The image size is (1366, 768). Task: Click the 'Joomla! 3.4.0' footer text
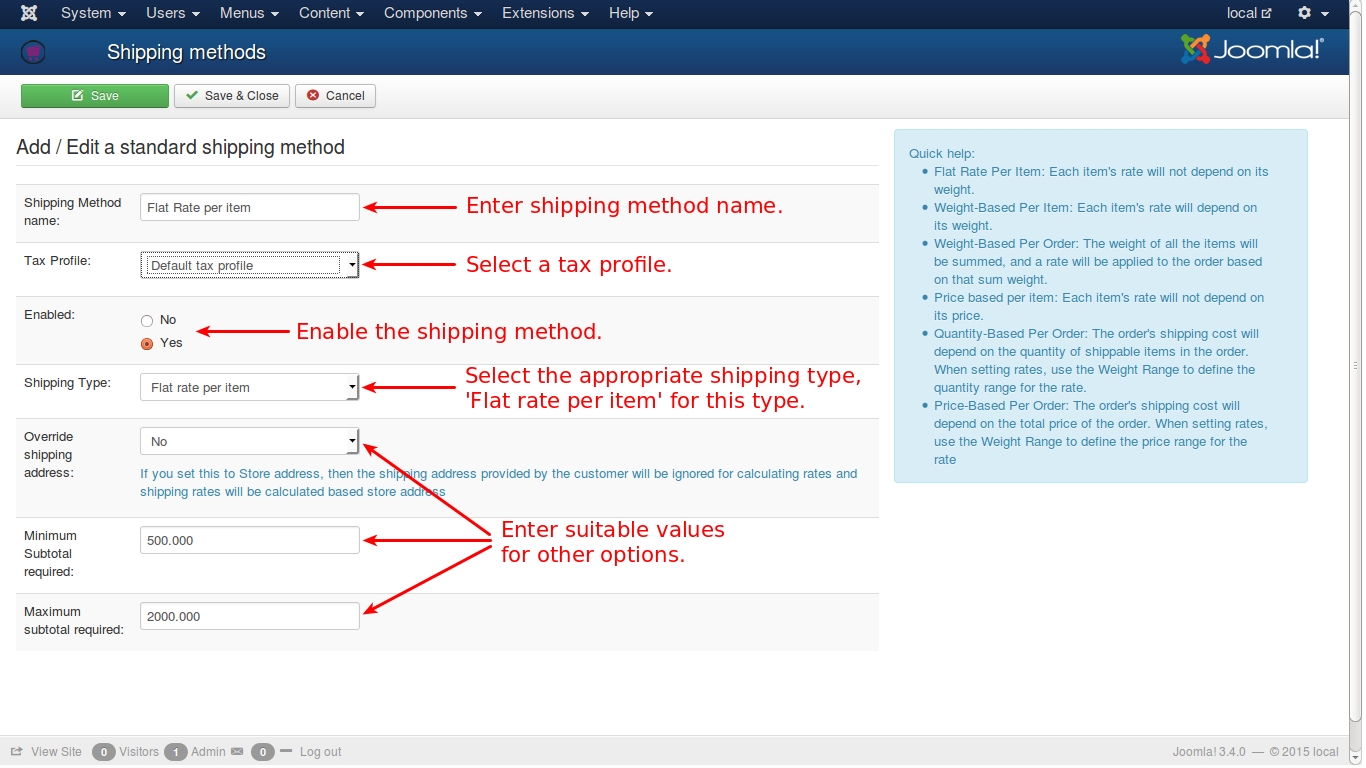point(1209,752)
